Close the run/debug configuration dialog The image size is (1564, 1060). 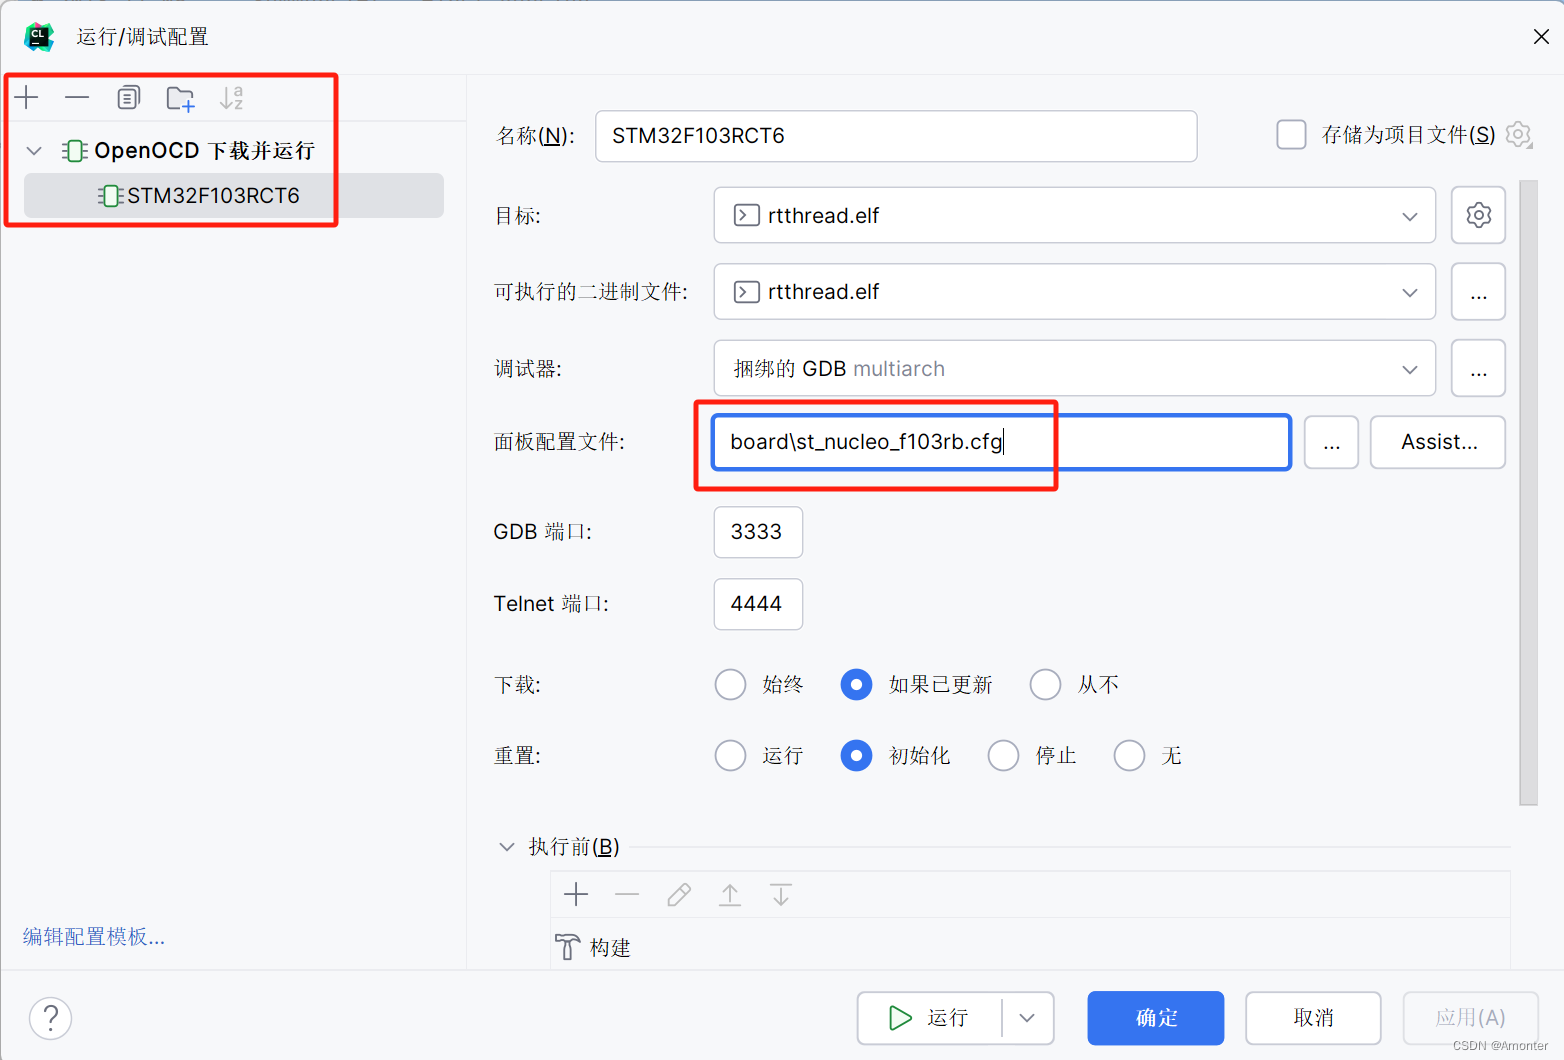[x=1541, y=37]
